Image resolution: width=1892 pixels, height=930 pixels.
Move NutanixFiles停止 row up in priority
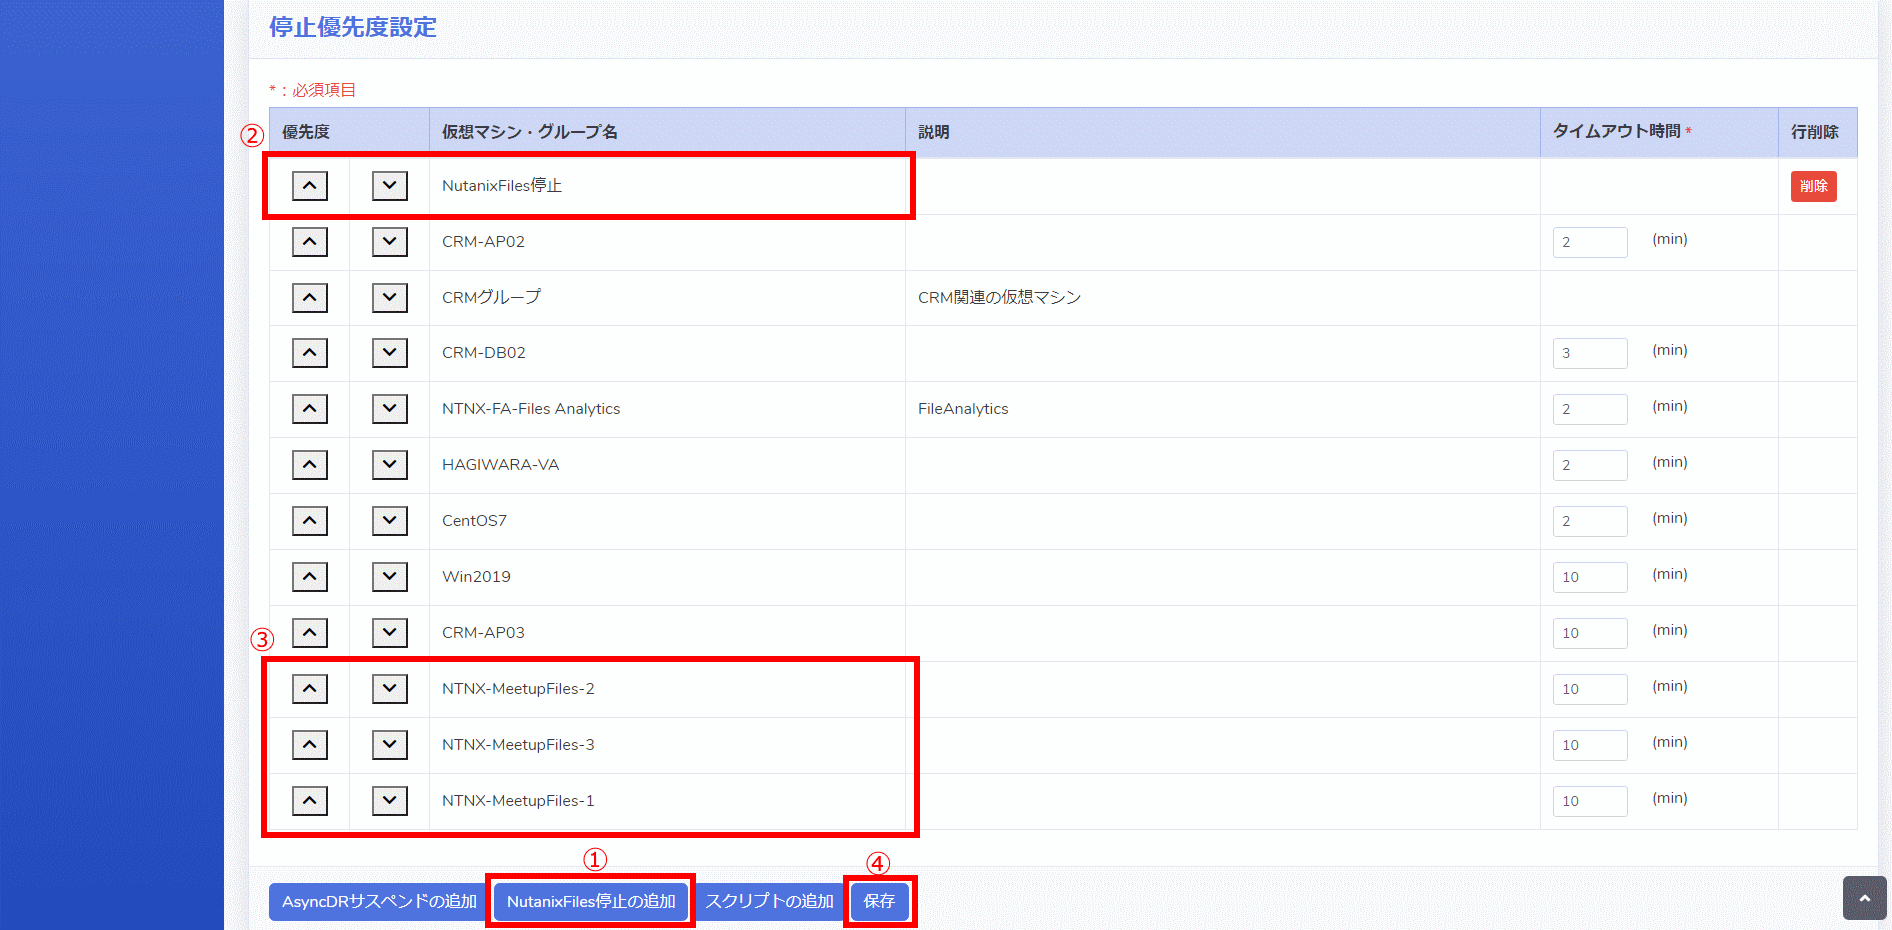(310, 186)
